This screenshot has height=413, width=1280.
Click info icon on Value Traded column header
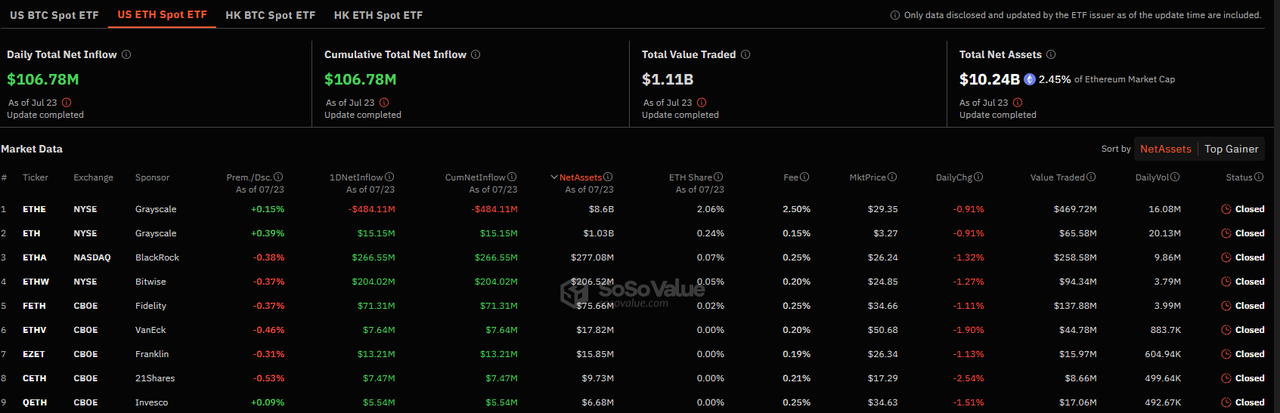click(x=1092, y=177)
